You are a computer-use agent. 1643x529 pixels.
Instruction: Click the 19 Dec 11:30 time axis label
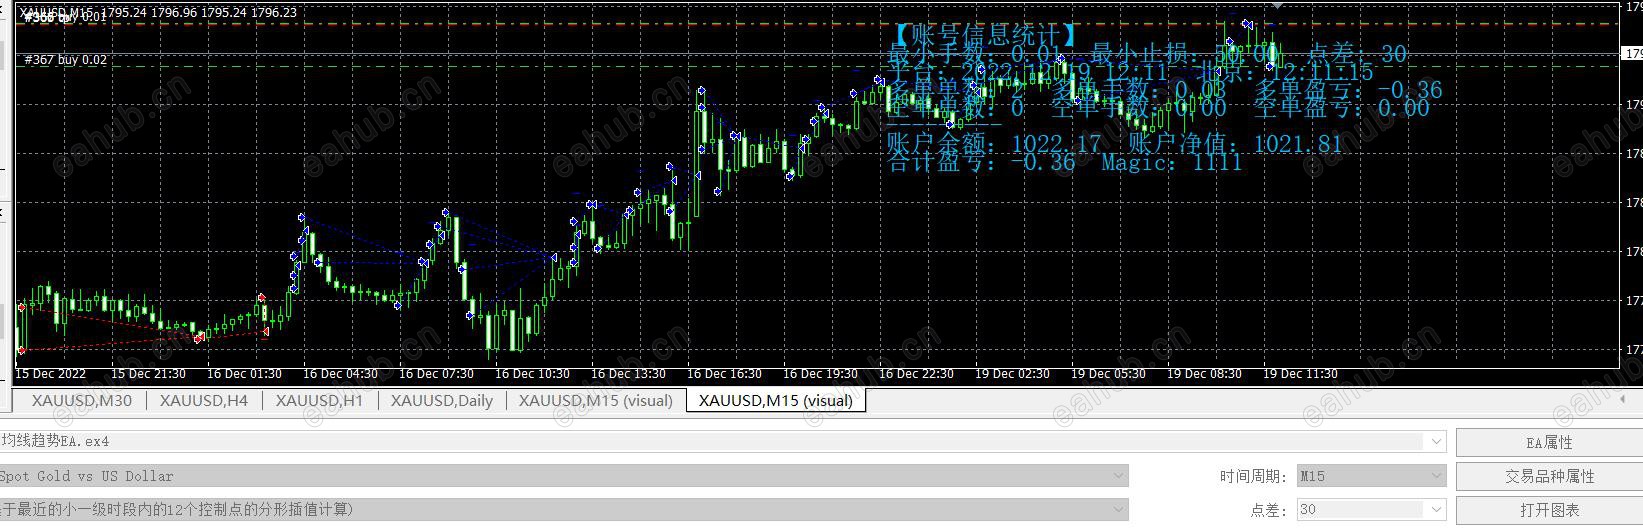[x=1299, y=374]
